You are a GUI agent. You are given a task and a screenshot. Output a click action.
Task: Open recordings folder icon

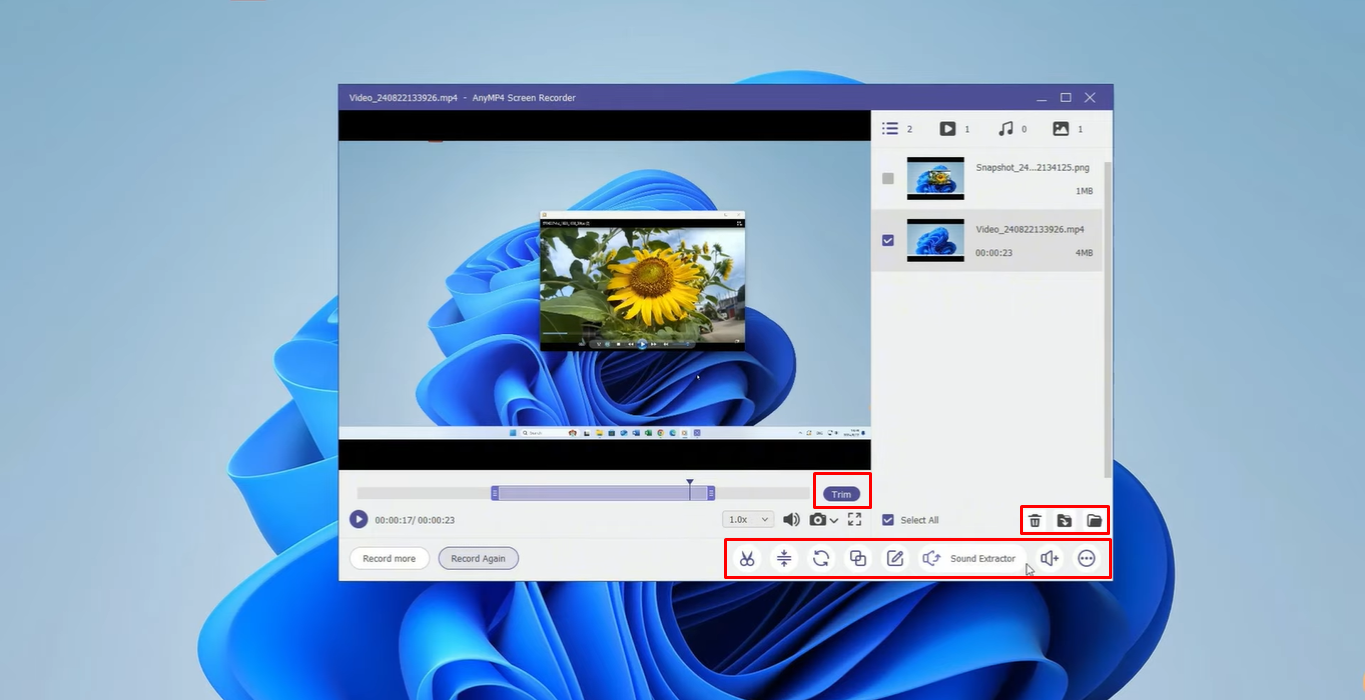pos(1095,520)
